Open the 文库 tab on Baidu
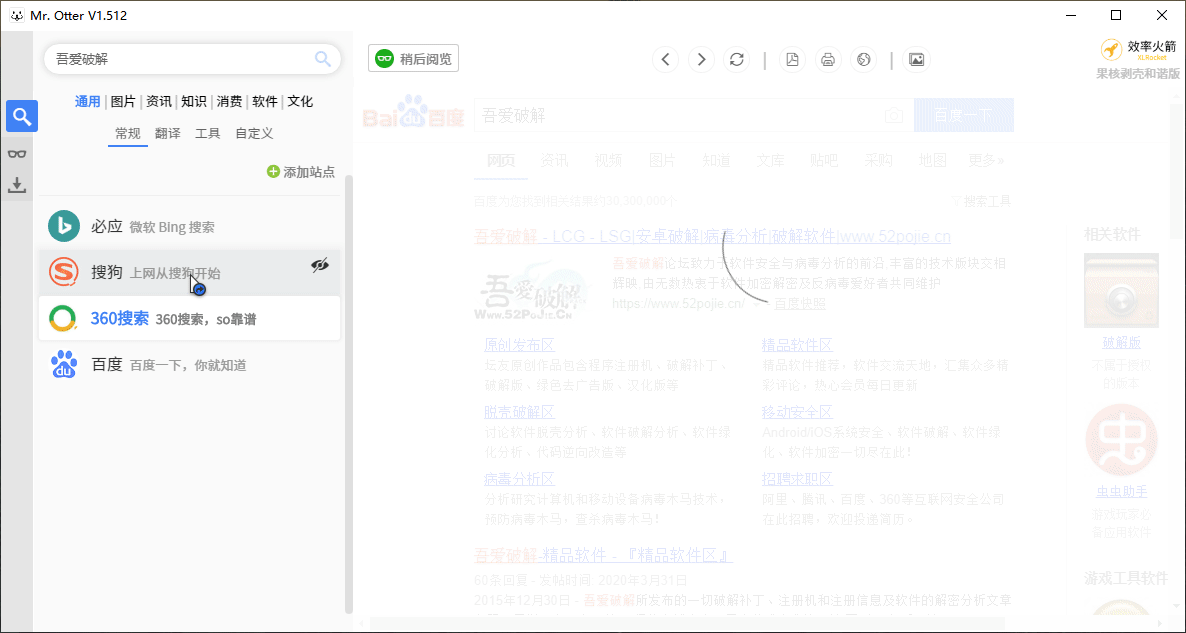 pos(770,160)
